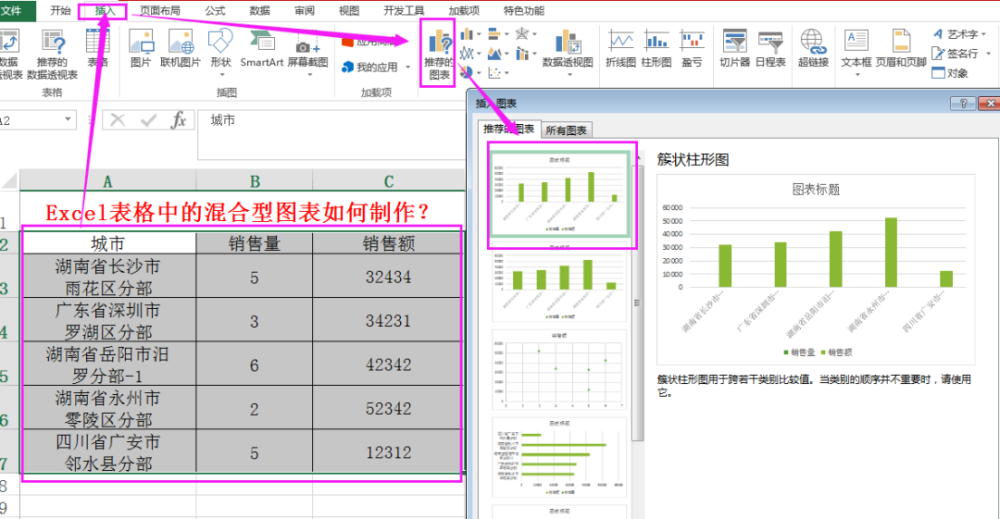The image size is (1000, 519).
Task: Switch to the 数据 ribbon tab
Action: pyautogui.click(x=260, y=11)
